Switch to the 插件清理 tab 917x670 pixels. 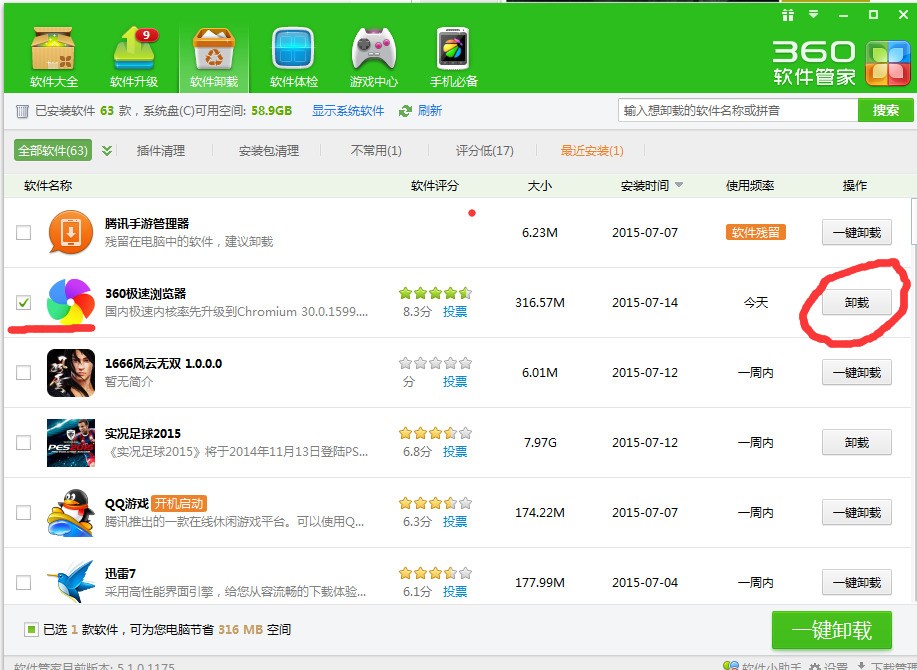click(x=161, y=151)
